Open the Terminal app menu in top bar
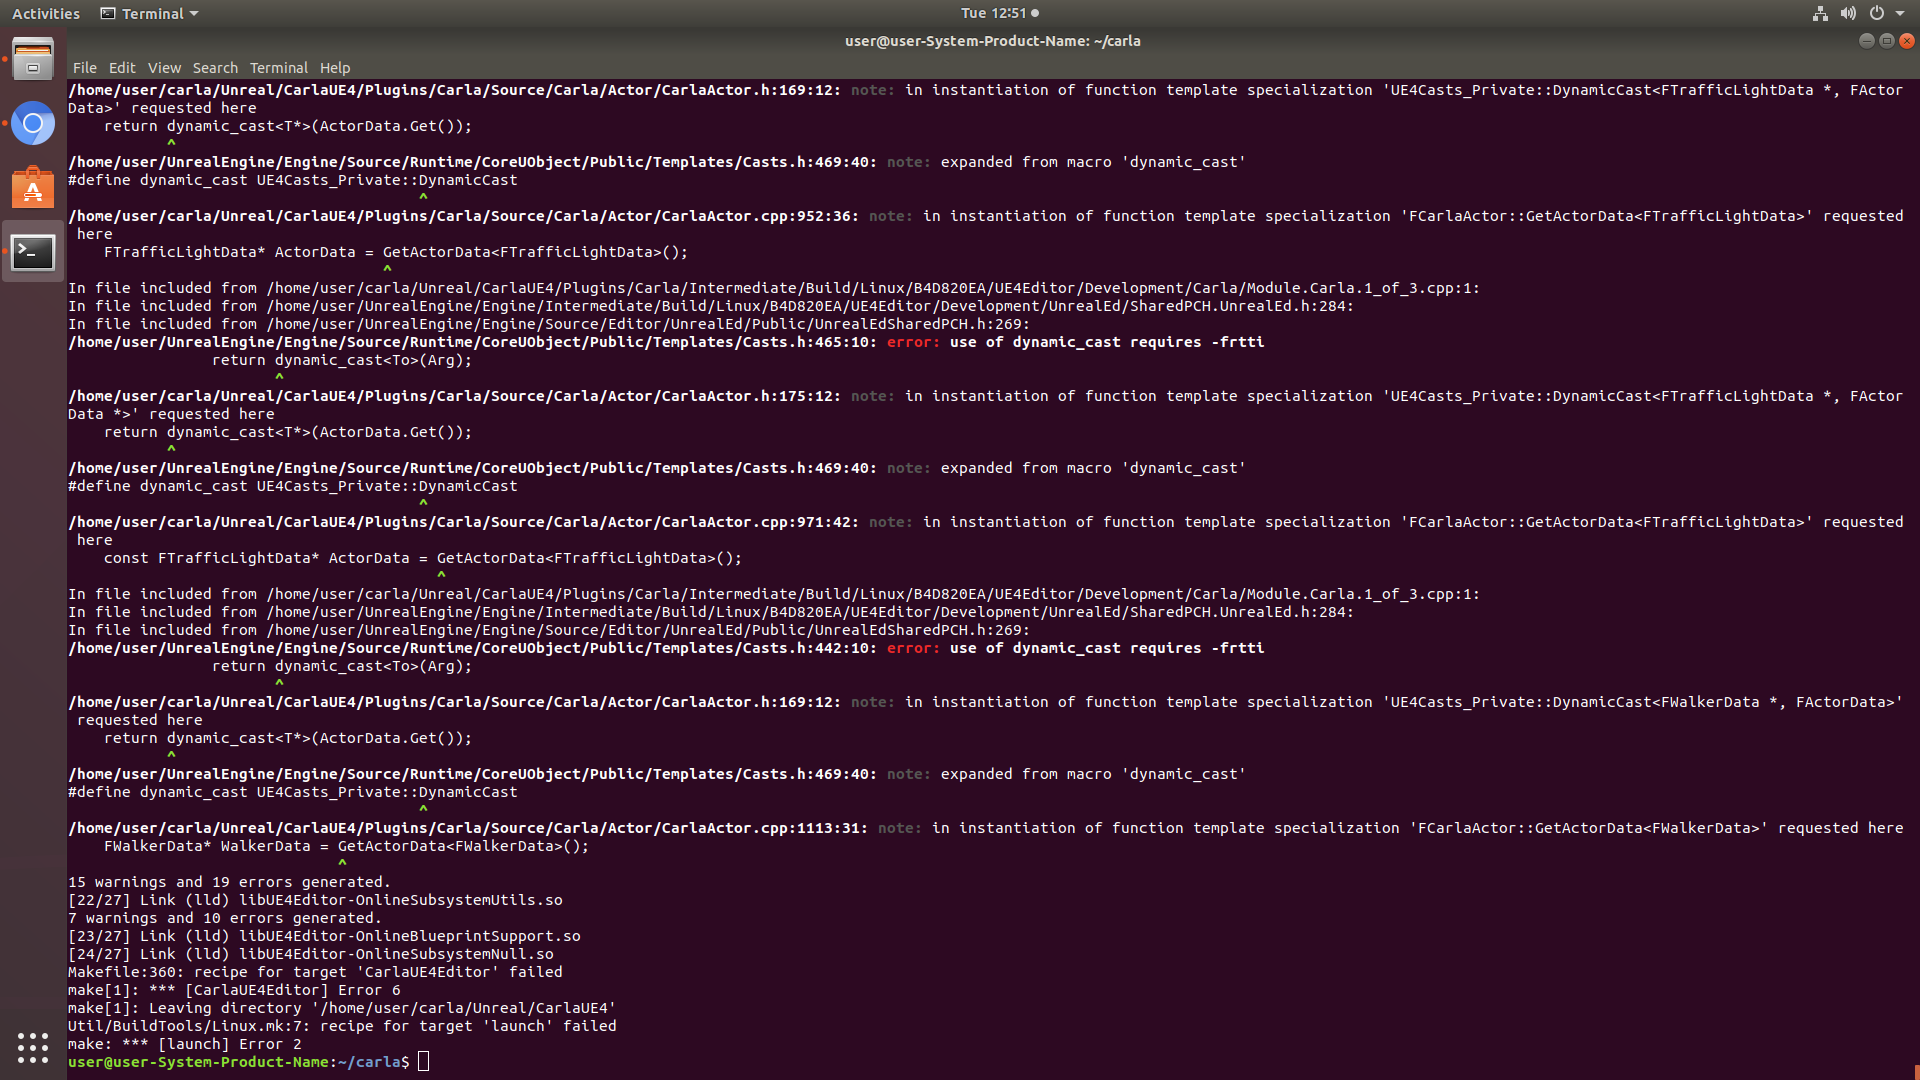The image size is (1920, 1080). [x=148, y=13]
